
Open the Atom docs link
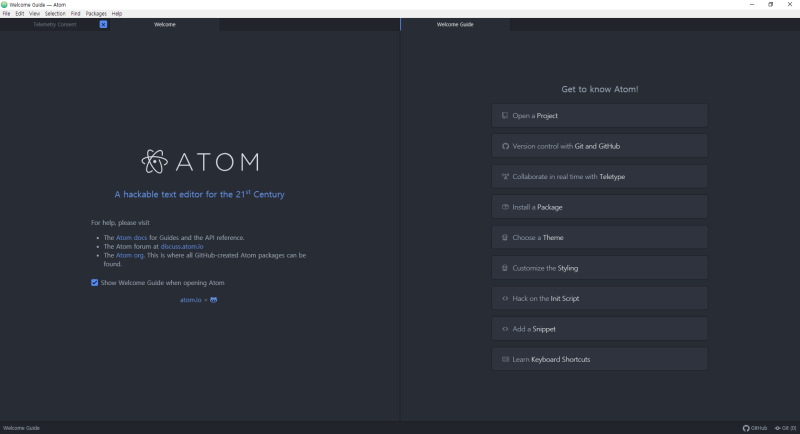[x=131, y=238]
